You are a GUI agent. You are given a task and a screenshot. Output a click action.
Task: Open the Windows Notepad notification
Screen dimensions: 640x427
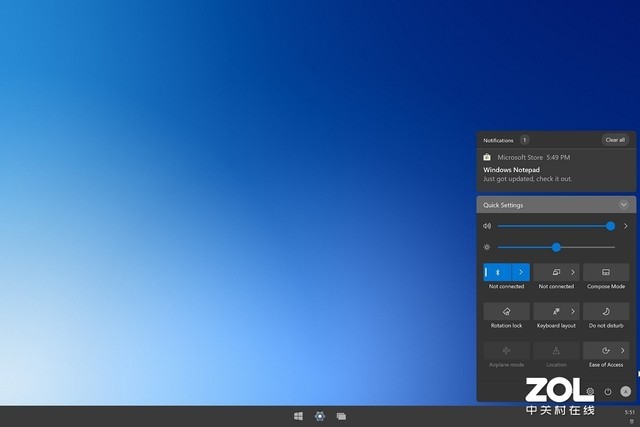[556, 170]
